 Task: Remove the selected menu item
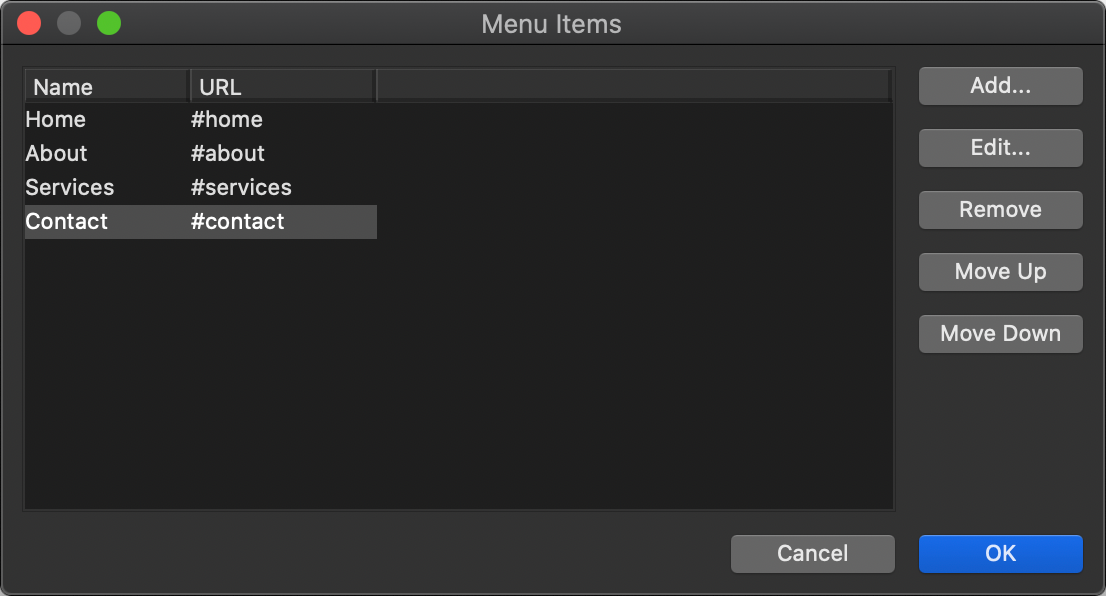1000,210
